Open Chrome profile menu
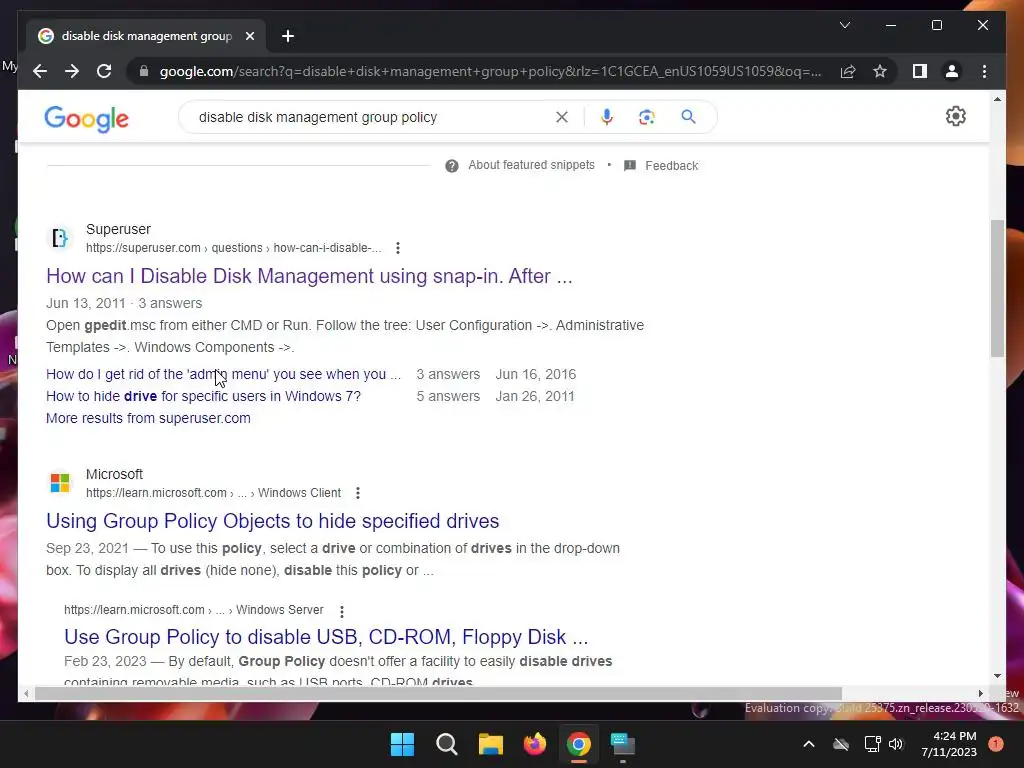The width and height of the screenshot is (1024, 768). [952, 71]
